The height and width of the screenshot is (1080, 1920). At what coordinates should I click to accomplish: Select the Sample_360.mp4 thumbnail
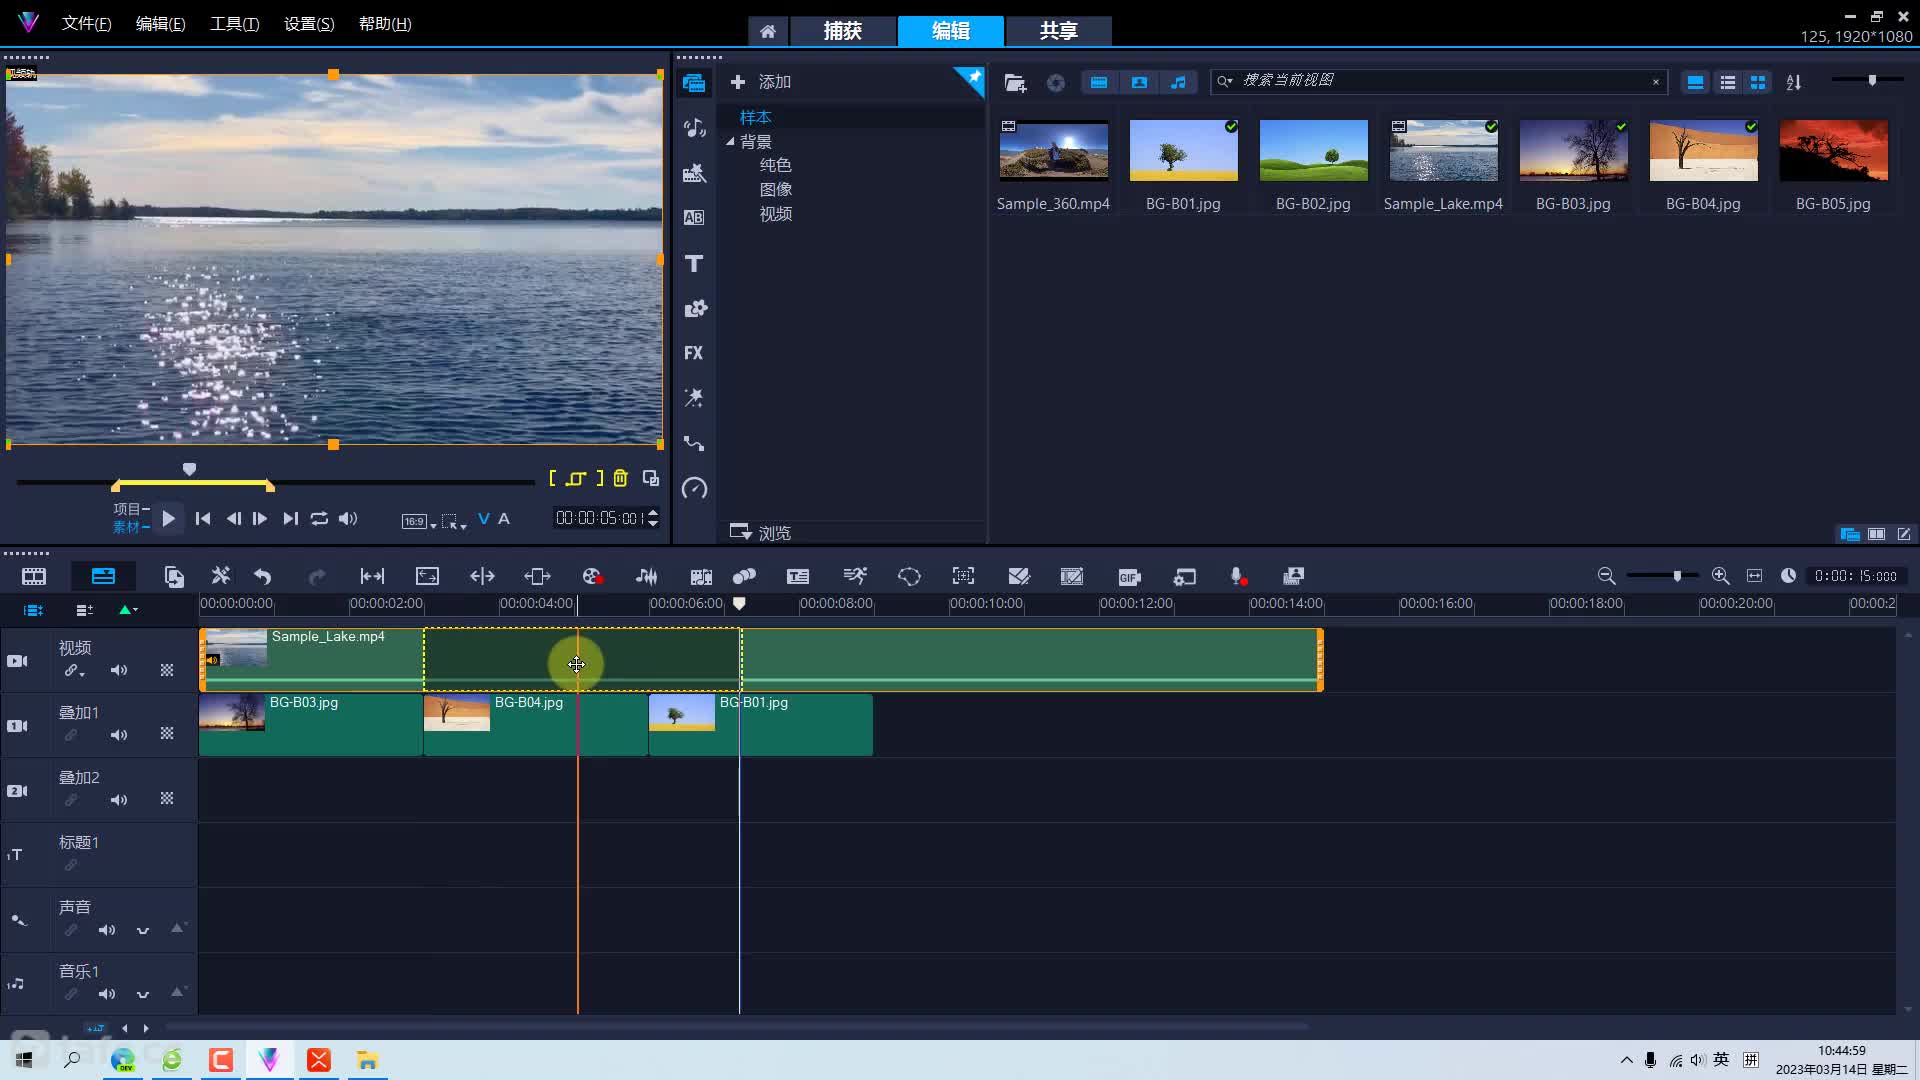(x=1054, y=151)
